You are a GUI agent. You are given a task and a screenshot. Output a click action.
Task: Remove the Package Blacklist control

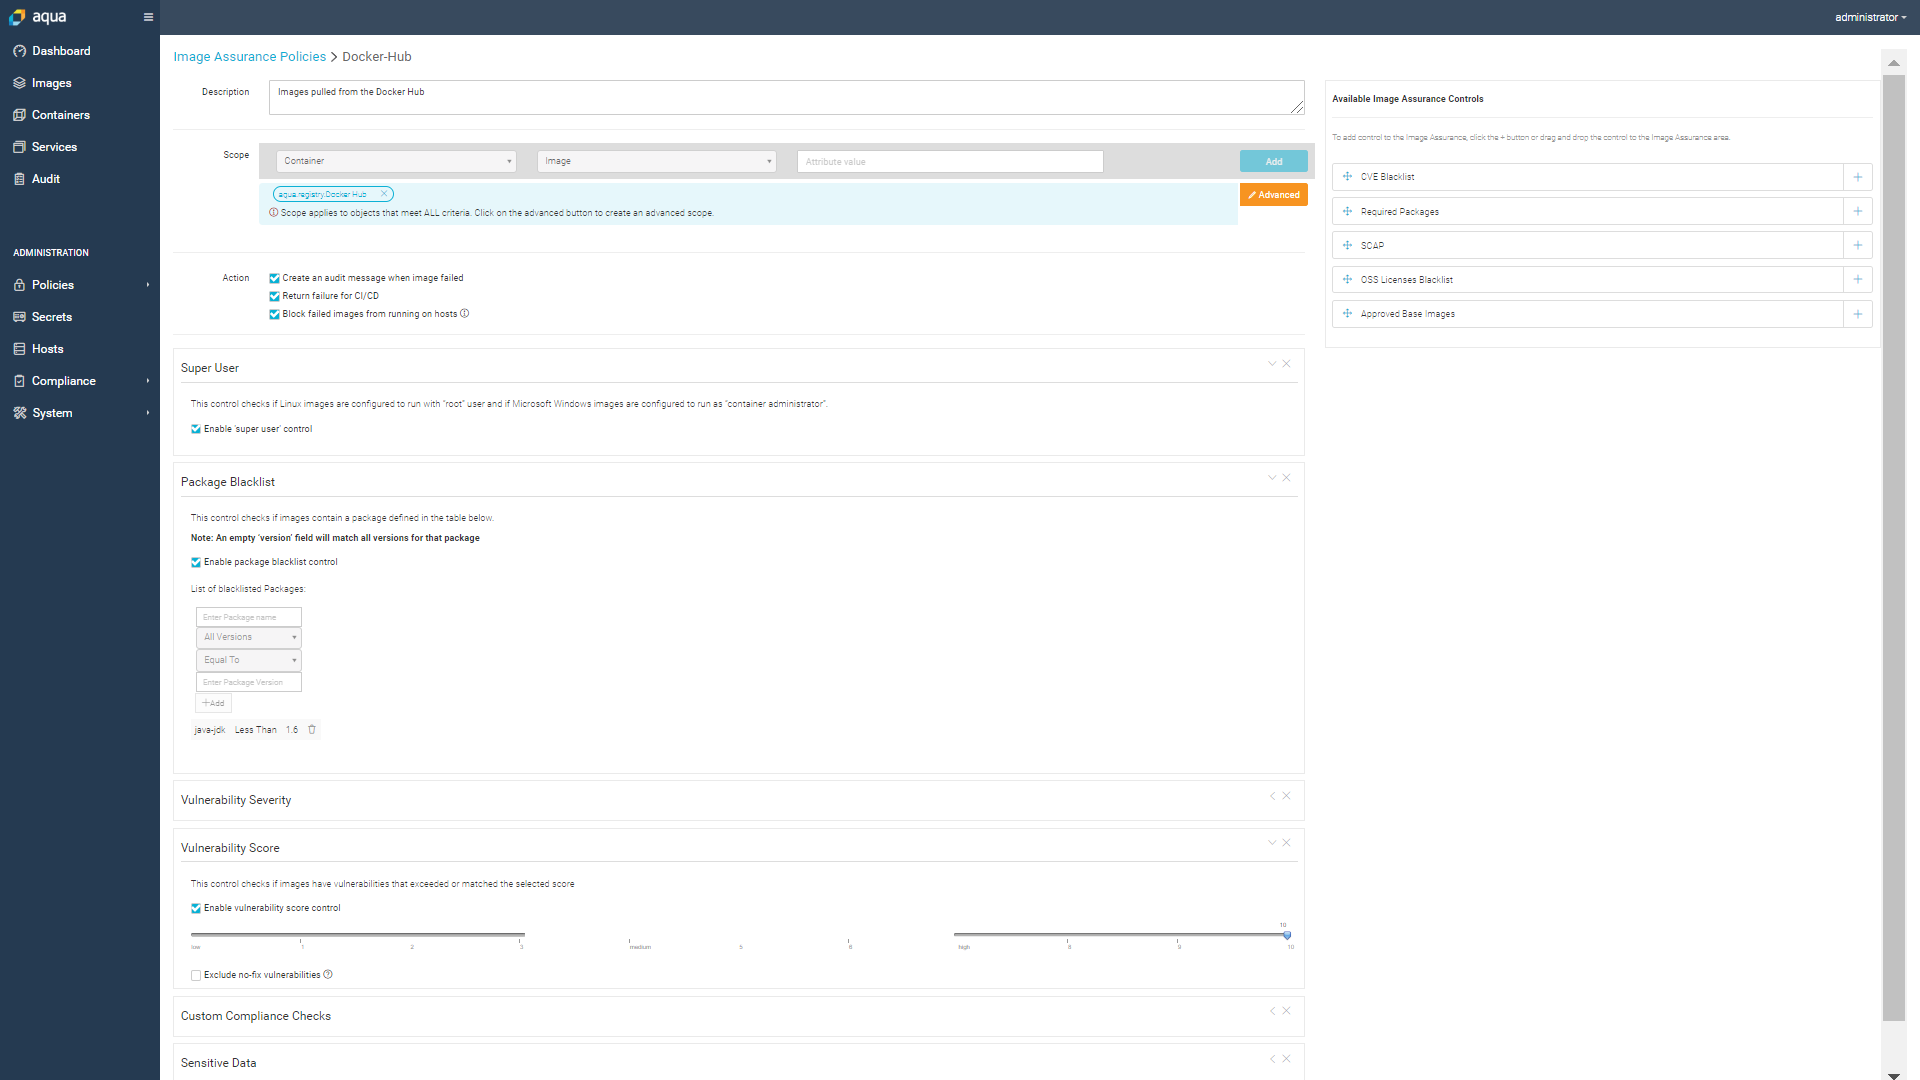[x=1287, y=478]
